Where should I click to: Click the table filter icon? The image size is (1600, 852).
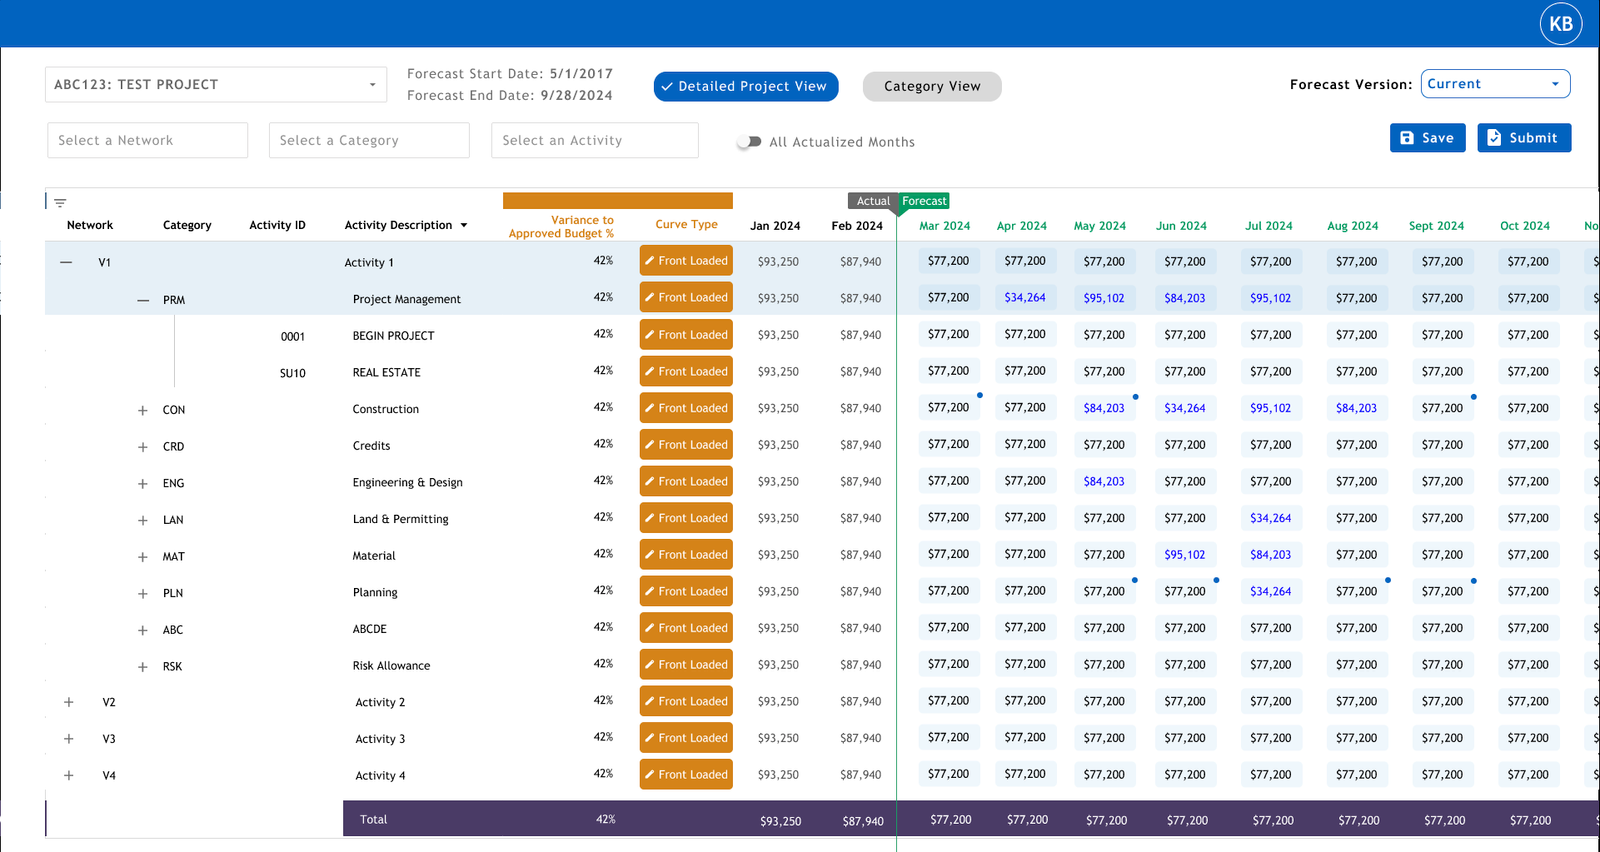pos(60,203)
